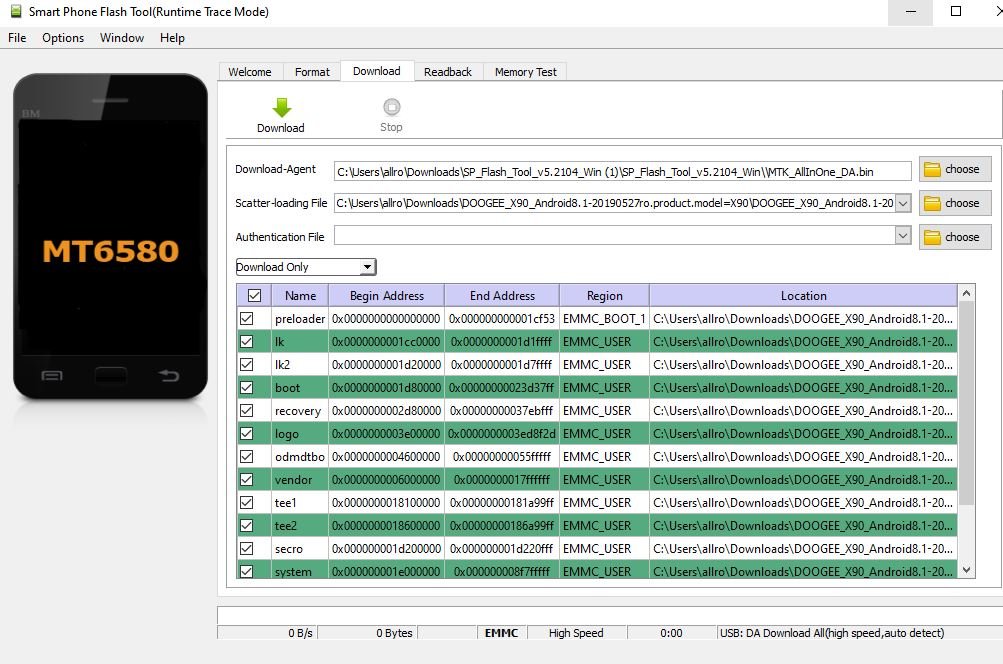The image size is (1003, 664).
Task: Click choose button for Download-Agent
Action: coord(955,169)
